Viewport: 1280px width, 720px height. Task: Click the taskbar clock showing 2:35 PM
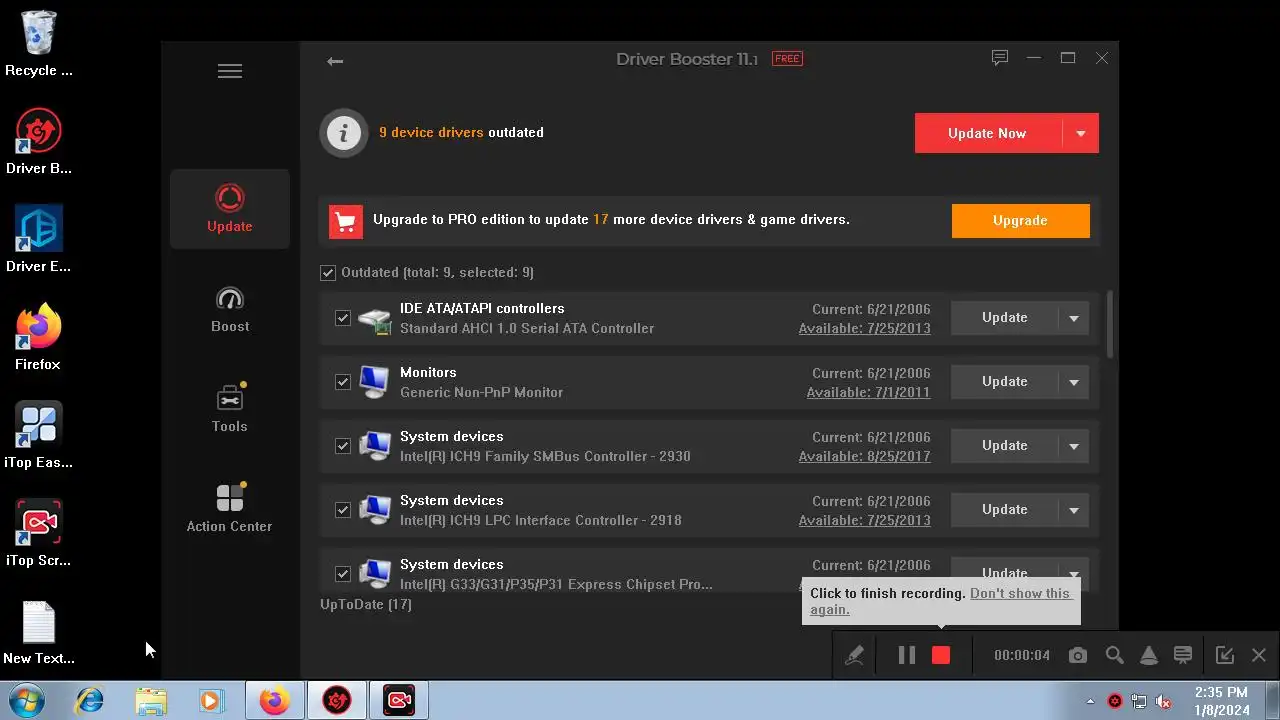coord(1221,701)
